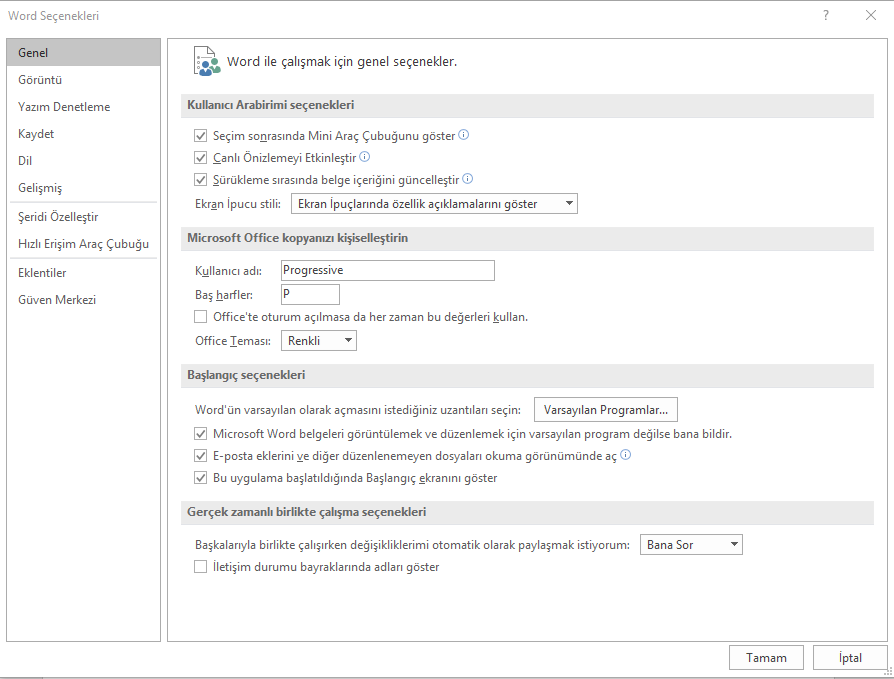The width and height of the screenshot is (894, 679).
Task: Open the Bana Sor sharing dropdown
Action: click(x=691, y=545)
